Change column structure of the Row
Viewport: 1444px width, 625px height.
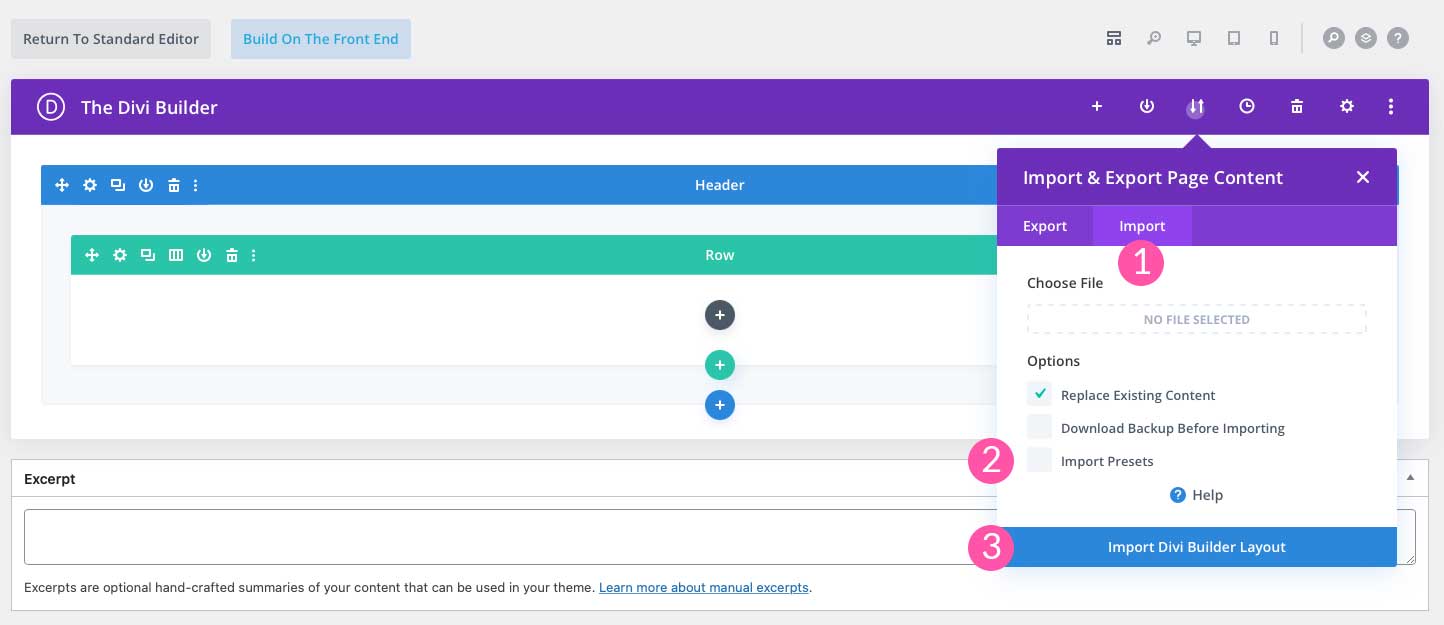pyautogui.click(x=176, y=255)
